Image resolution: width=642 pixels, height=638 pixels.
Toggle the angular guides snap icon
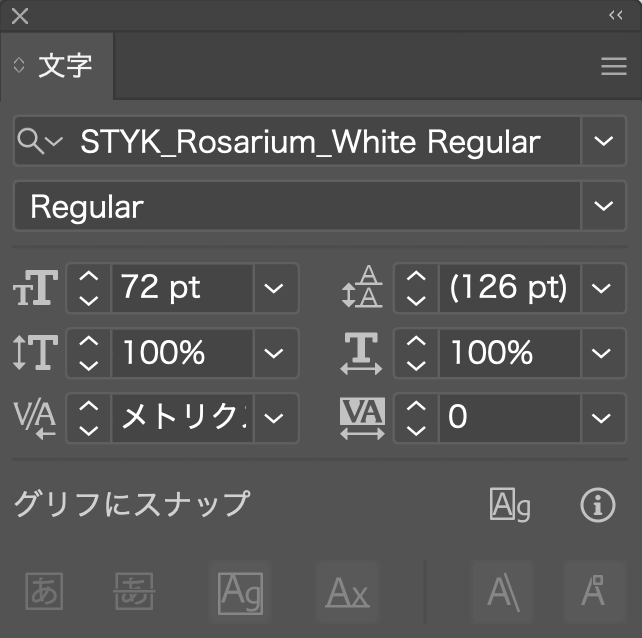[x=503, y=592]
